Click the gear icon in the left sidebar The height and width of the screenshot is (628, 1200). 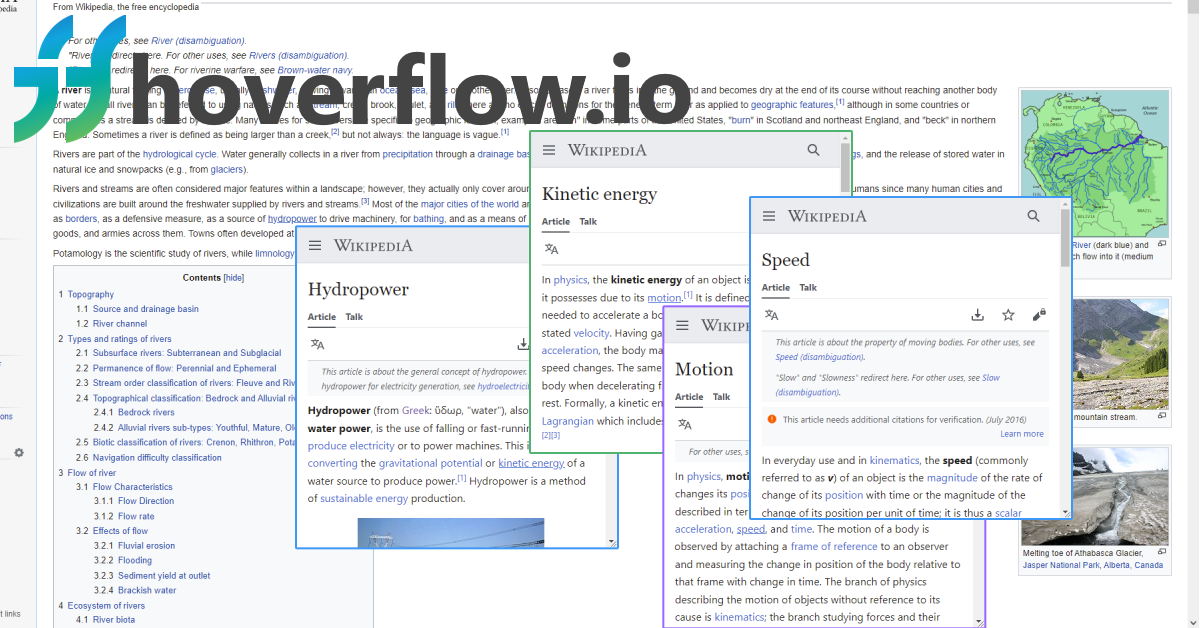[x=18, y=453]
